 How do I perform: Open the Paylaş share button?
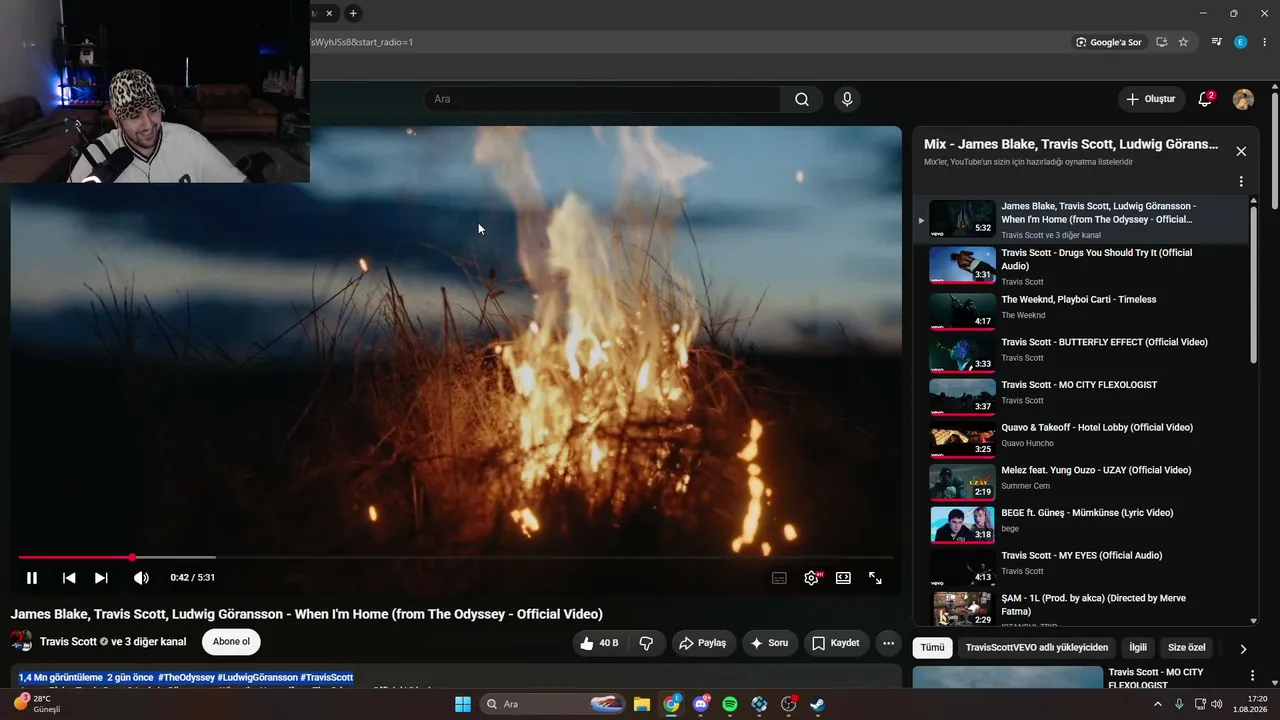[704, 643]
